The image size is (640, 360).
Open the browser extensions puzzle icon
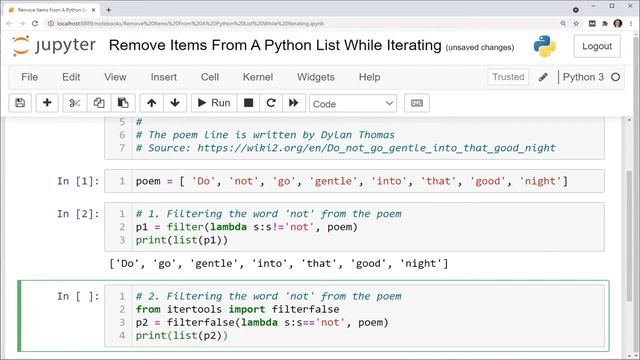point(605,24)
